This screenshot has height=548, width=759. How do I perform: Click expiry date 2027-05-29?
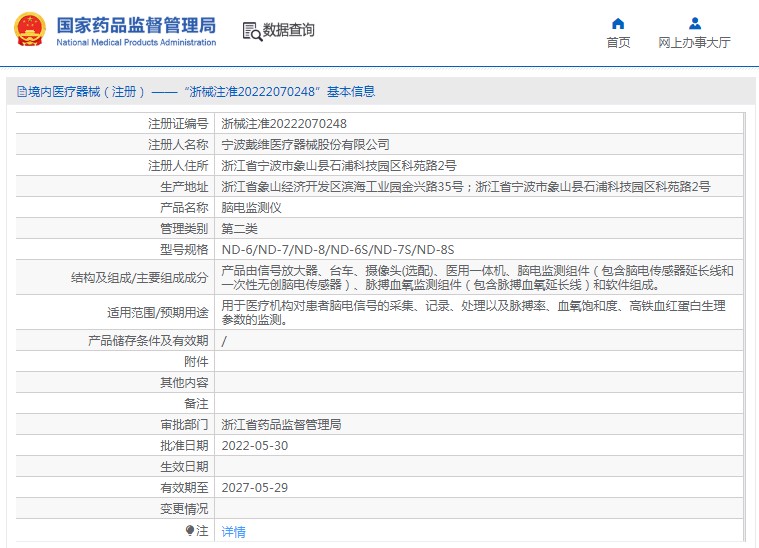pos(255,487)
